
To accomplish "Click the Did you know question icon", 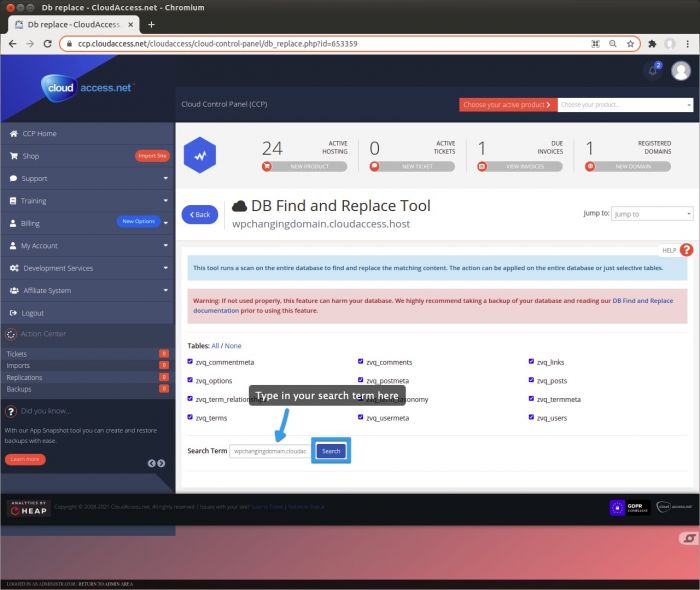I will pyautogui.click(x=11, y=411).
